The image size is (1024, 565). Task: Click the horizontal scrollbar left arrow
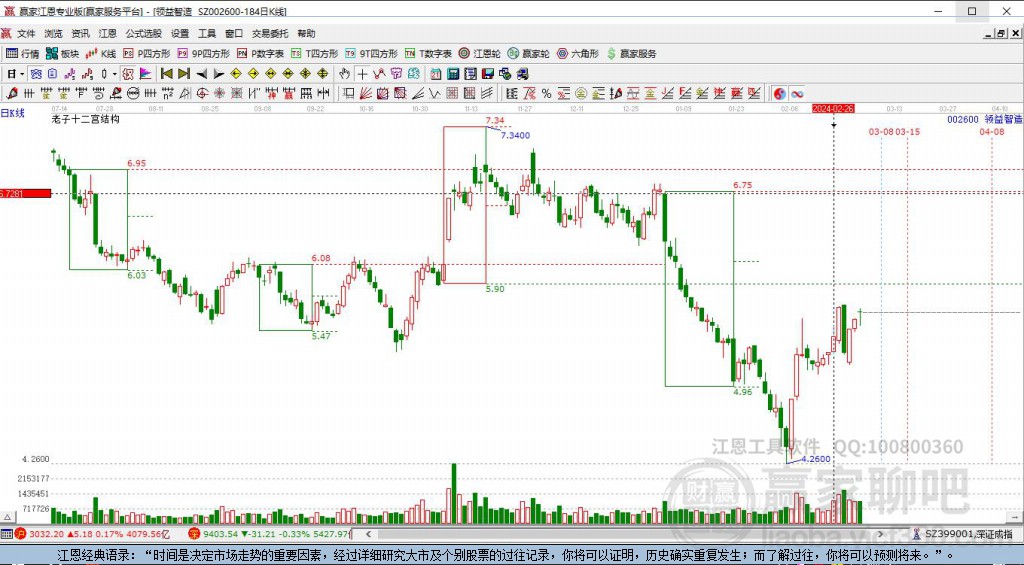pyautogui.click(x=369, y=534)
